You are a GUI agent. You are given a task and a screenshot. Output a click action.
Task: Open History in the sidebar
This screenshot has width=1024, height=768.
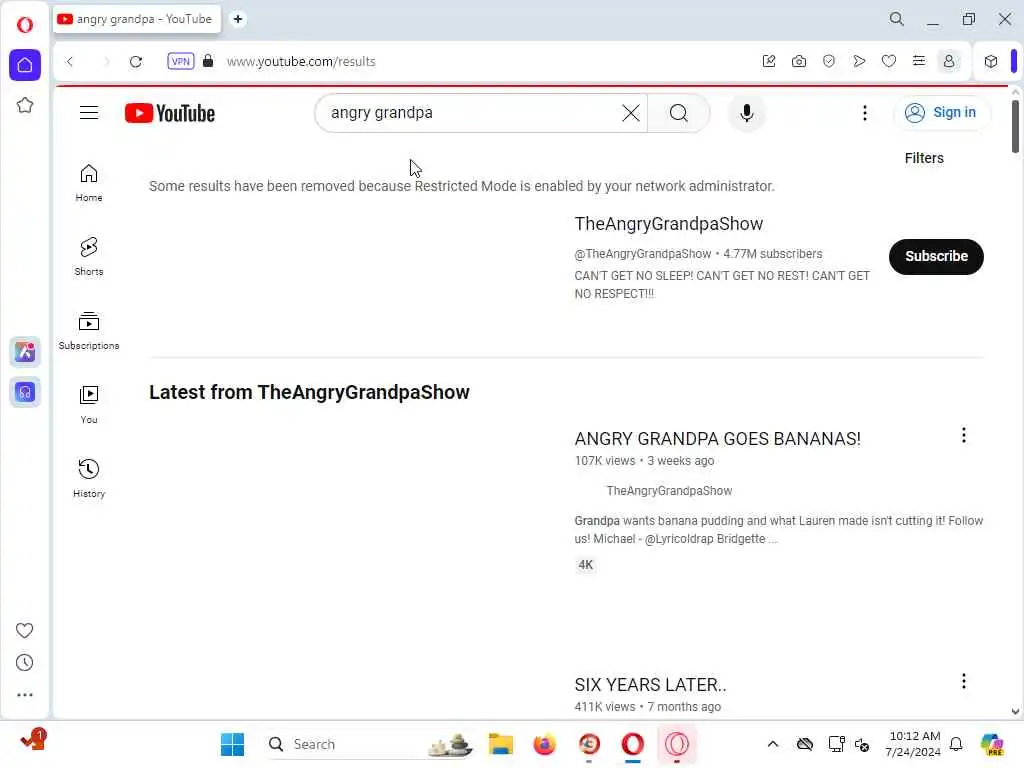[89, 479]
